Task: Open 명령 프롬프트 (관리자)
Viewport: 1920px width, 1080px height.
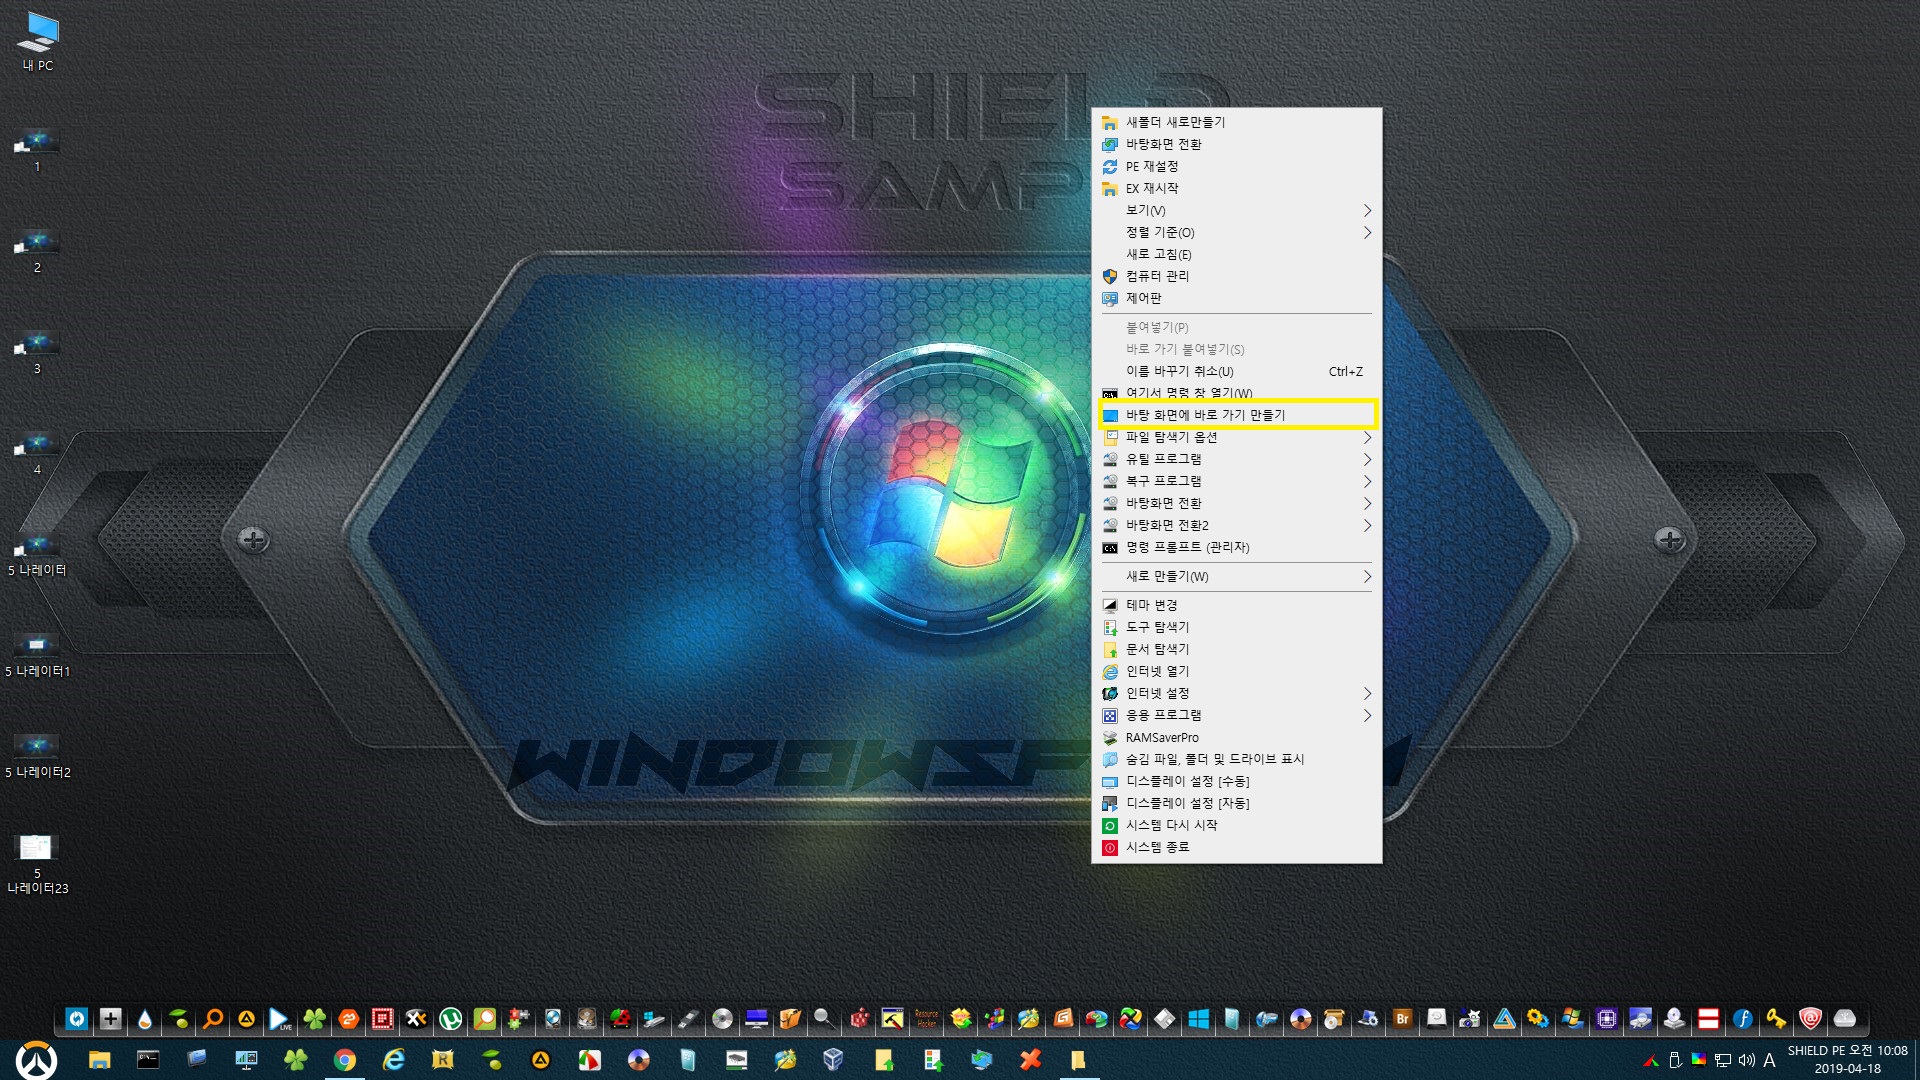Action: click(x=1236, y=547)
